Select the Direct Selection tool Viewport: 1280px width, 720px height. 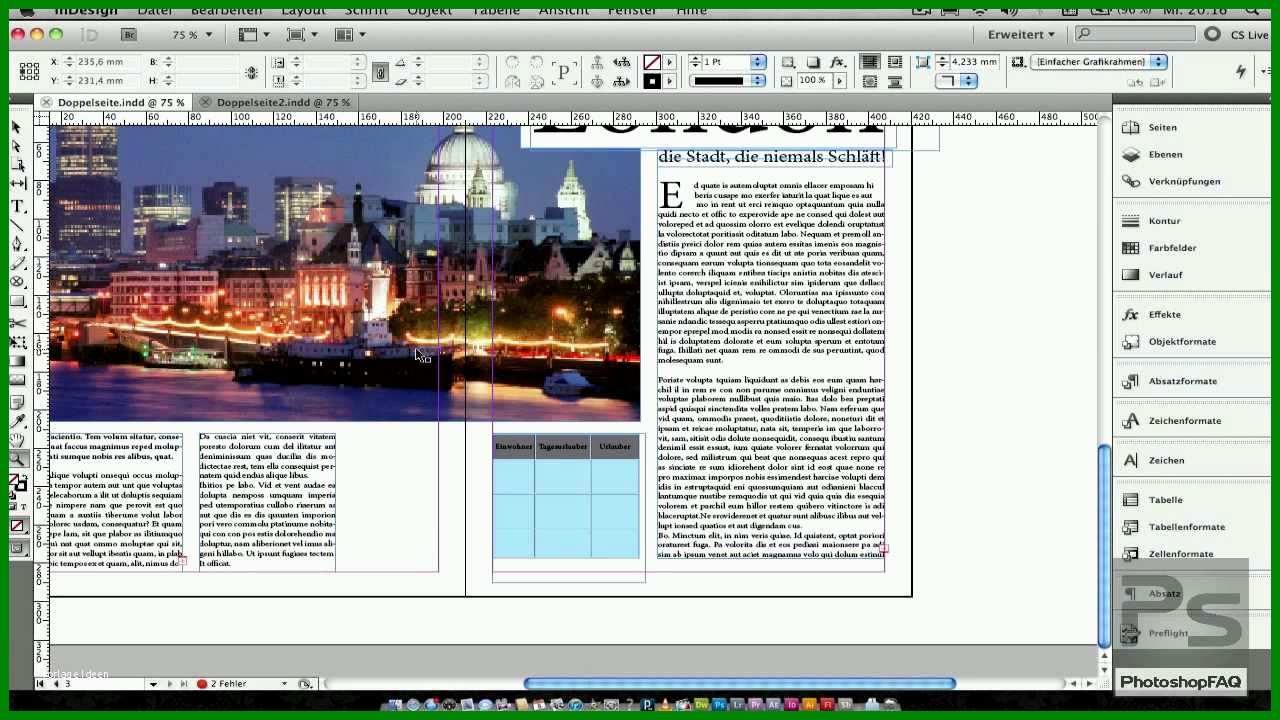pyautogui.click(x=17, y=147)
